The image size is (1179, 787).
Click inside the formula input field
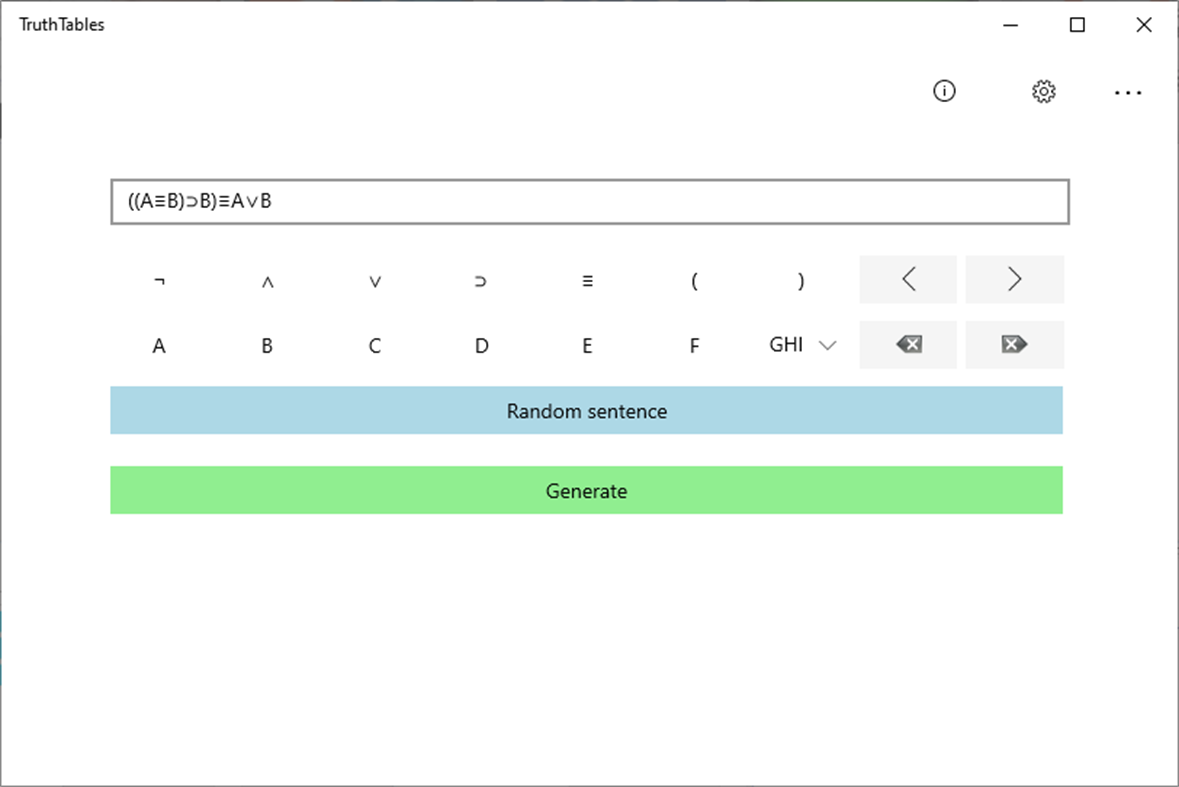[590, 201]
